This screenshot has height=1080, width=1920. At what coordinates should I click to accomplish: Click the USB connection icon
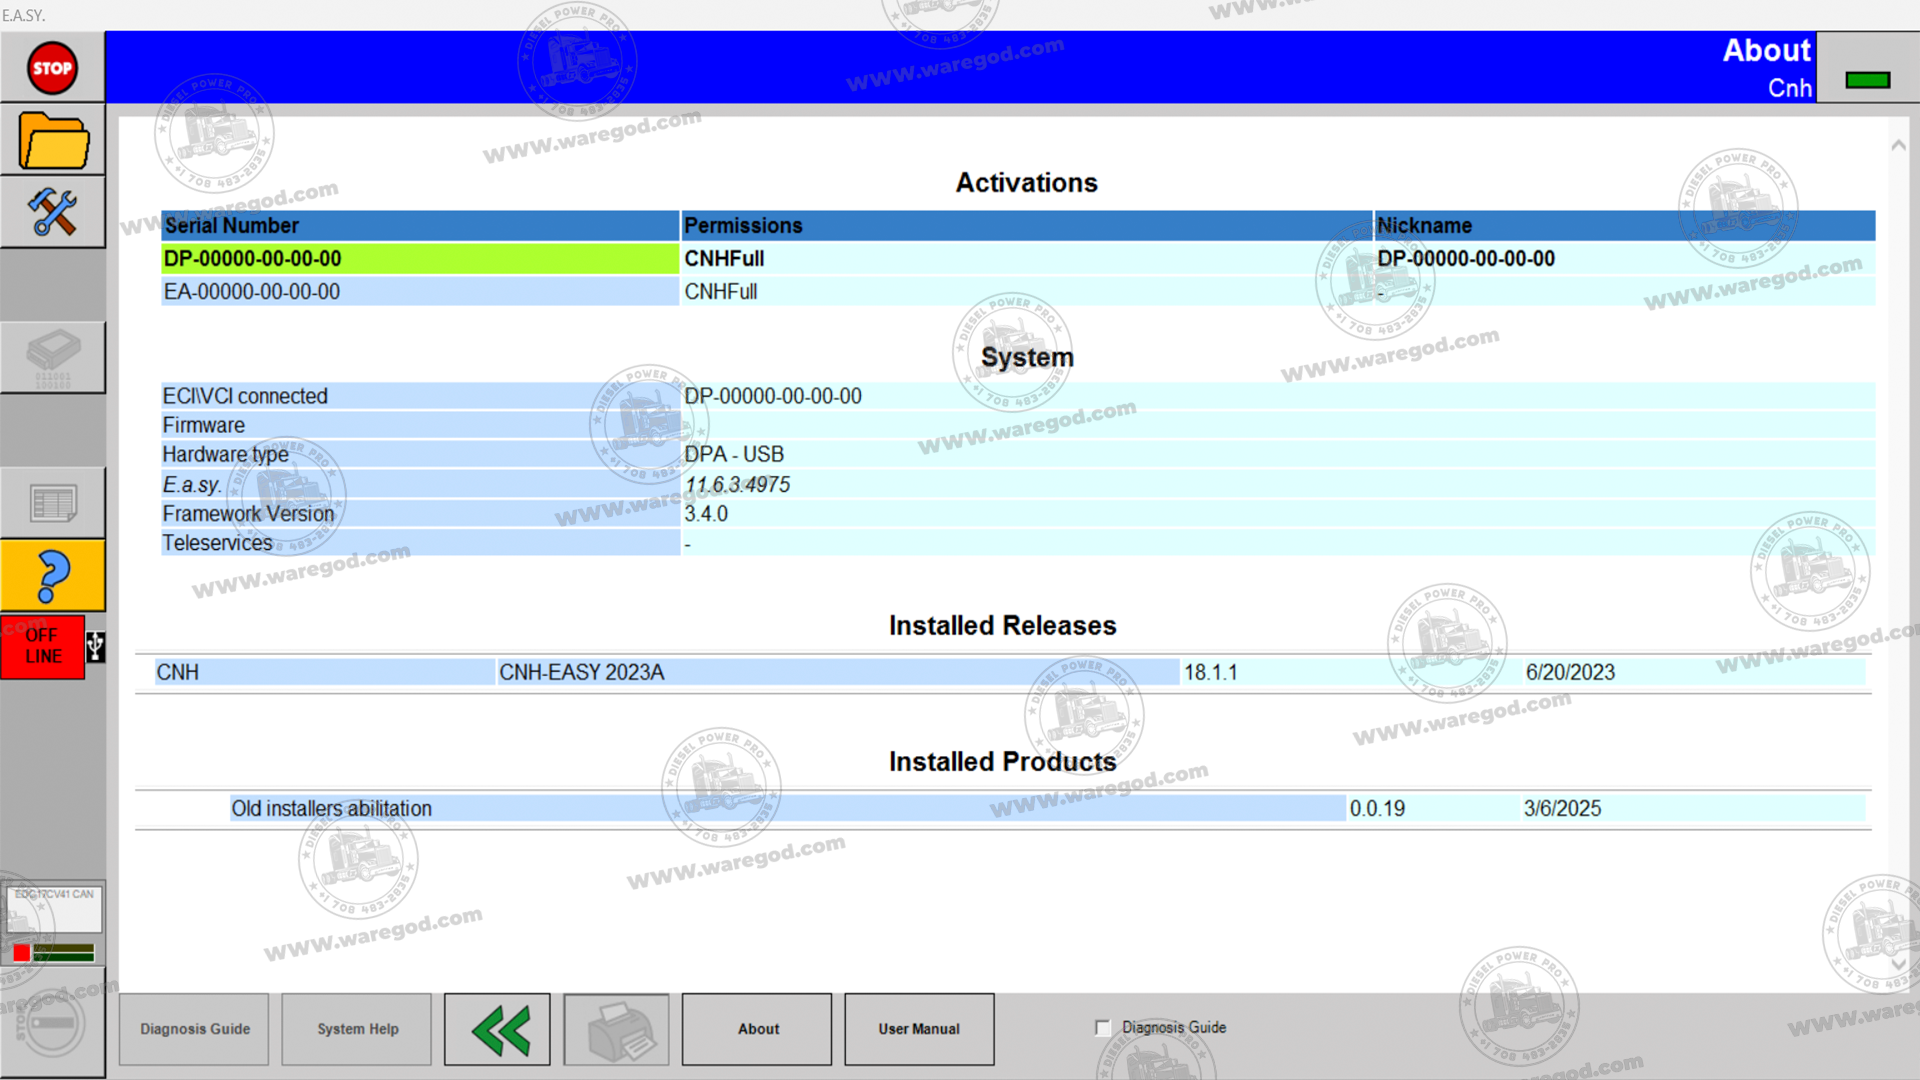pos(95,647)
